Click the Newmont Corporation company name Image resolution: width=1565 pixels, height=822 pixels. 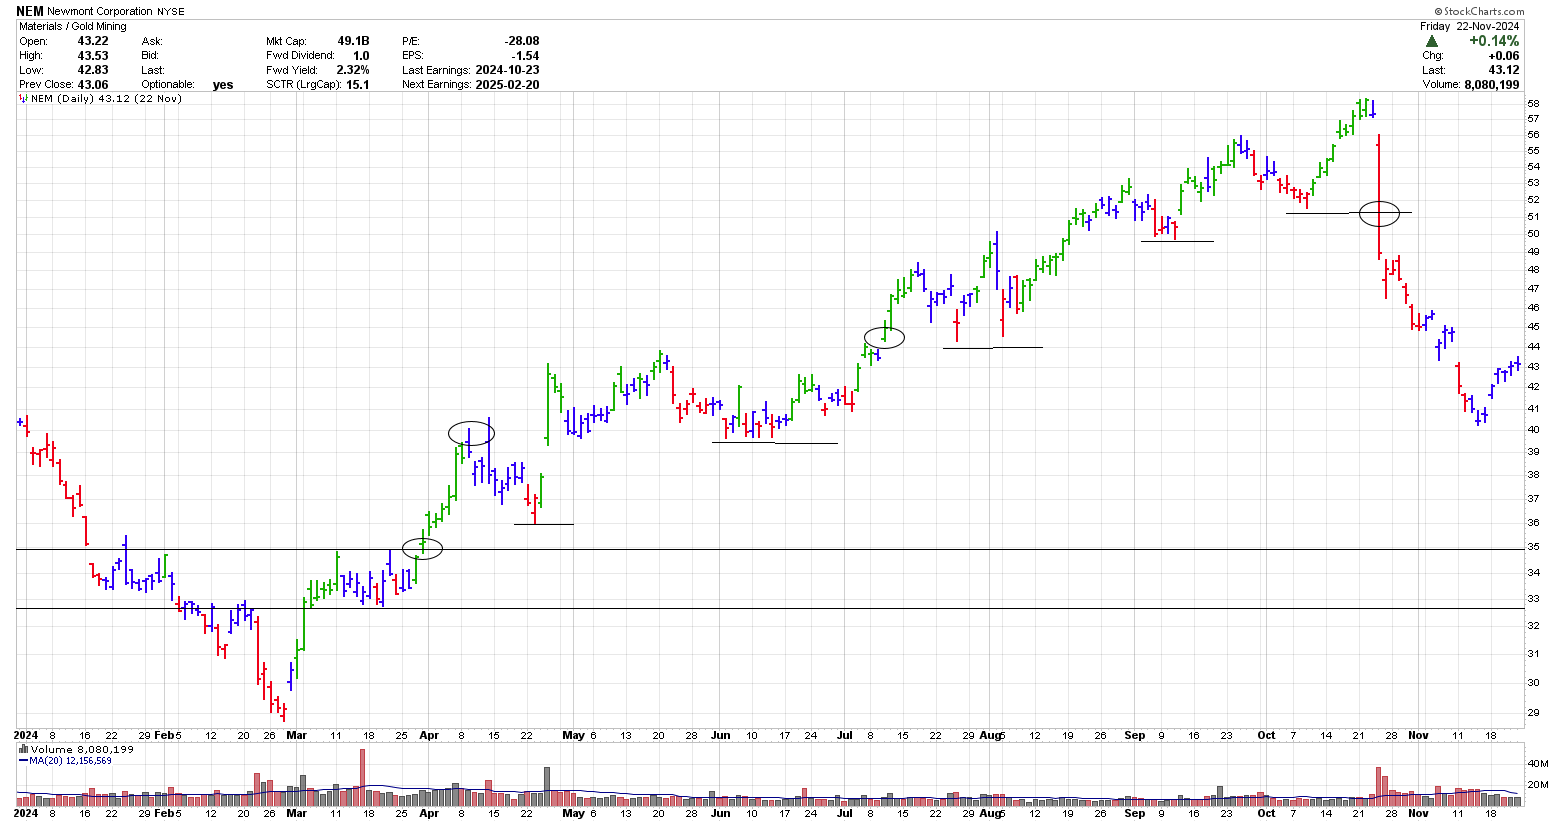[x=100, y=12]
